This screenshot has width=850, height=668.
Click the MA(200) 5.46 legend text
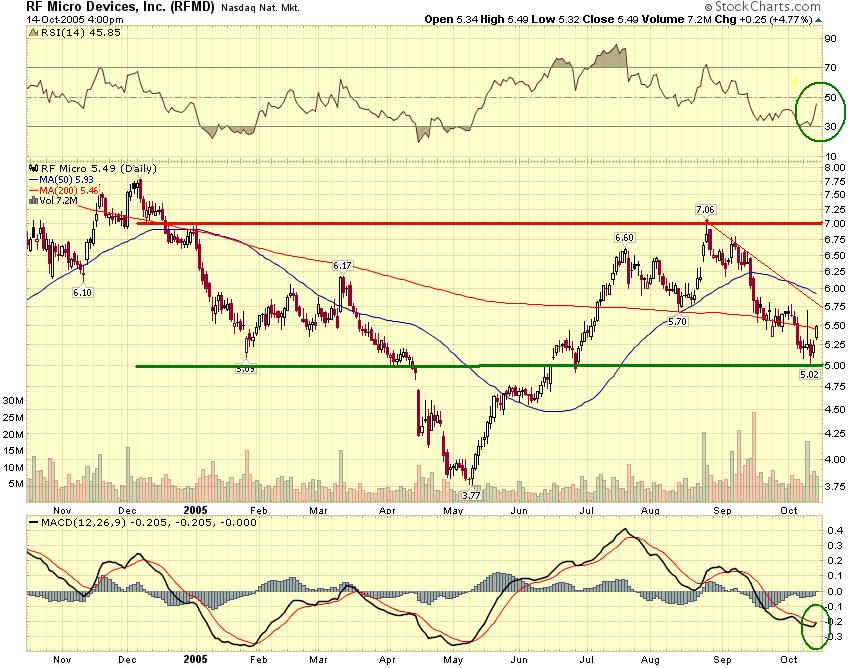[x=69, y=190]
